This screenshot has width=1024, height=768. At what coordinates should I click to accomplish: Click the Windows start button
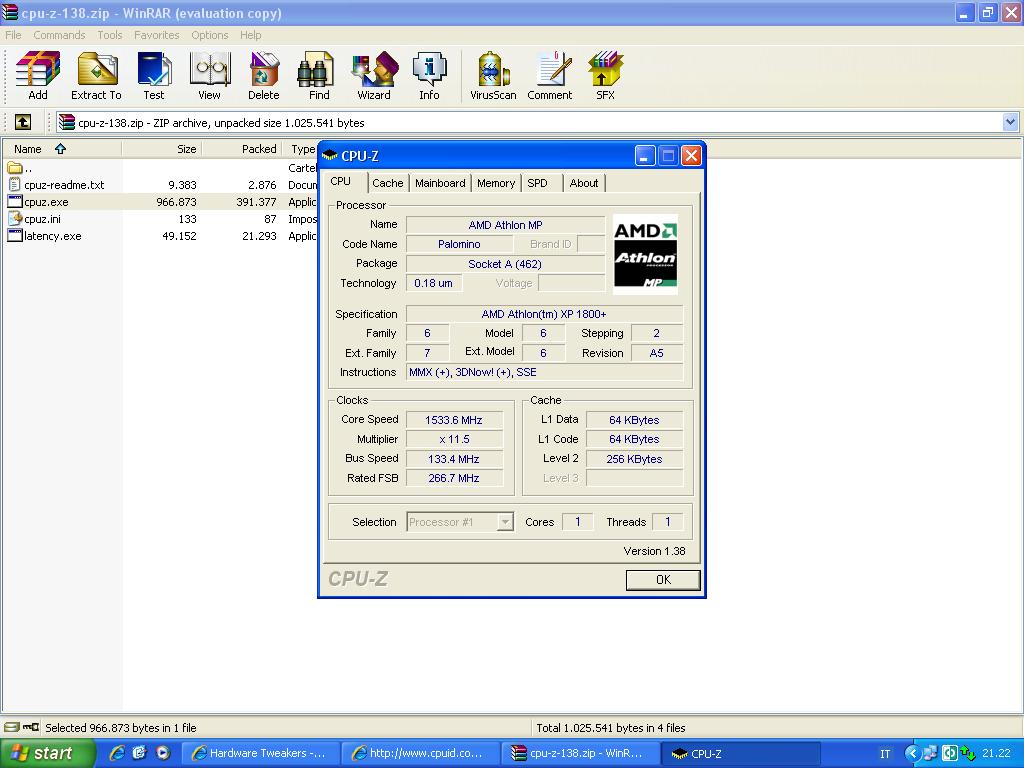47,753
